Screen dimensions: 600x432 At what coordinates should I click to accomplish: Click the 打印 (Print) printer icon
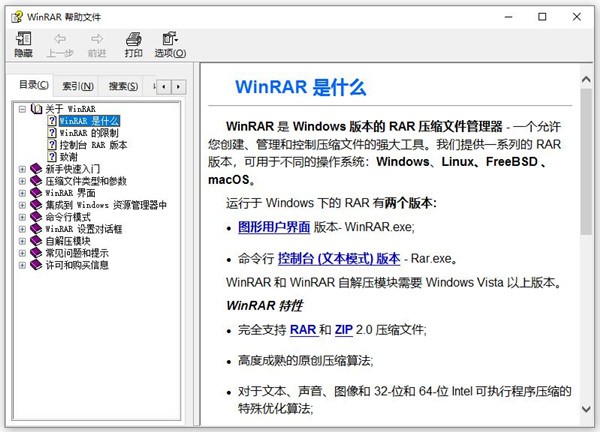(x=134, y=39)
